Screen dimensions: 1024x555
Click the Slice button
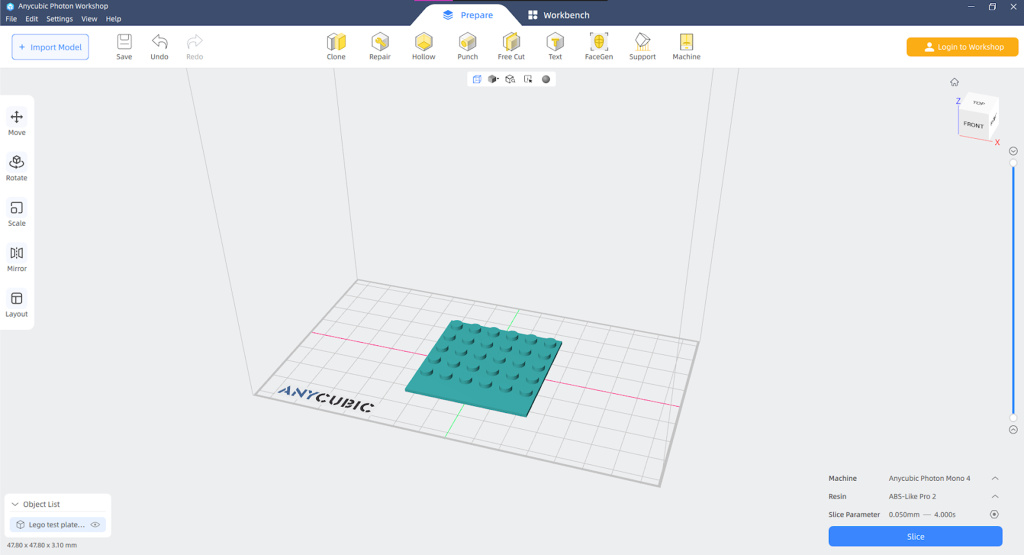pyautogui.click(x=915, y=537)
